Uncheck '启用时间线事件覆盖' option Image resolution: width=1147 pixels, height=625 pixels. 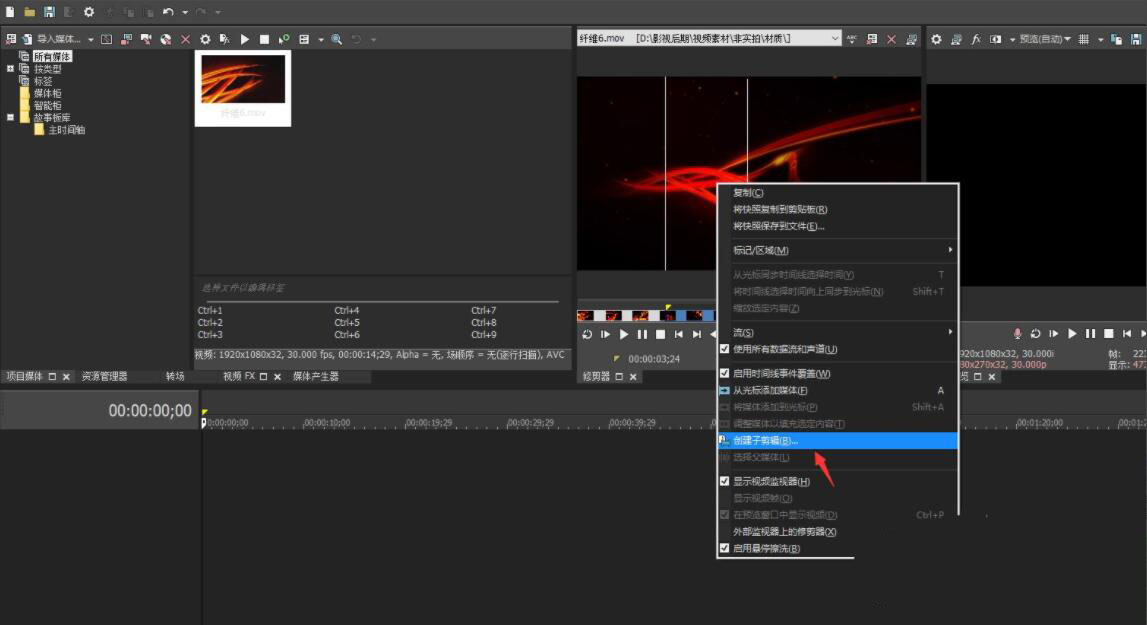[725, 373]
